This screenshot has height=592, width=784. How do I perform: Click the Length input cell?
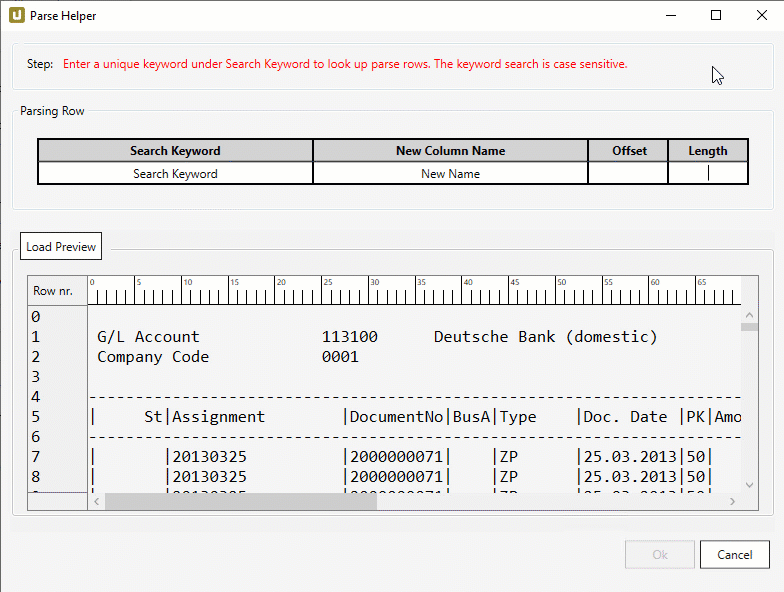[708, 174]
